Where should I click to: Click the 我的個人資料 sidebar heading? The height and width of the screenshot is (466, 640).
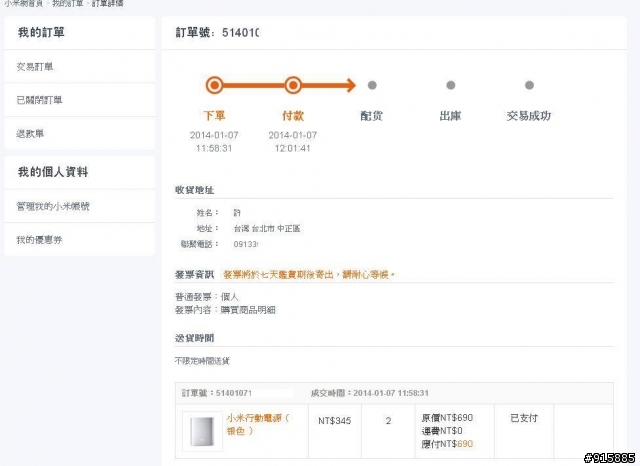[x=53, y=172]
